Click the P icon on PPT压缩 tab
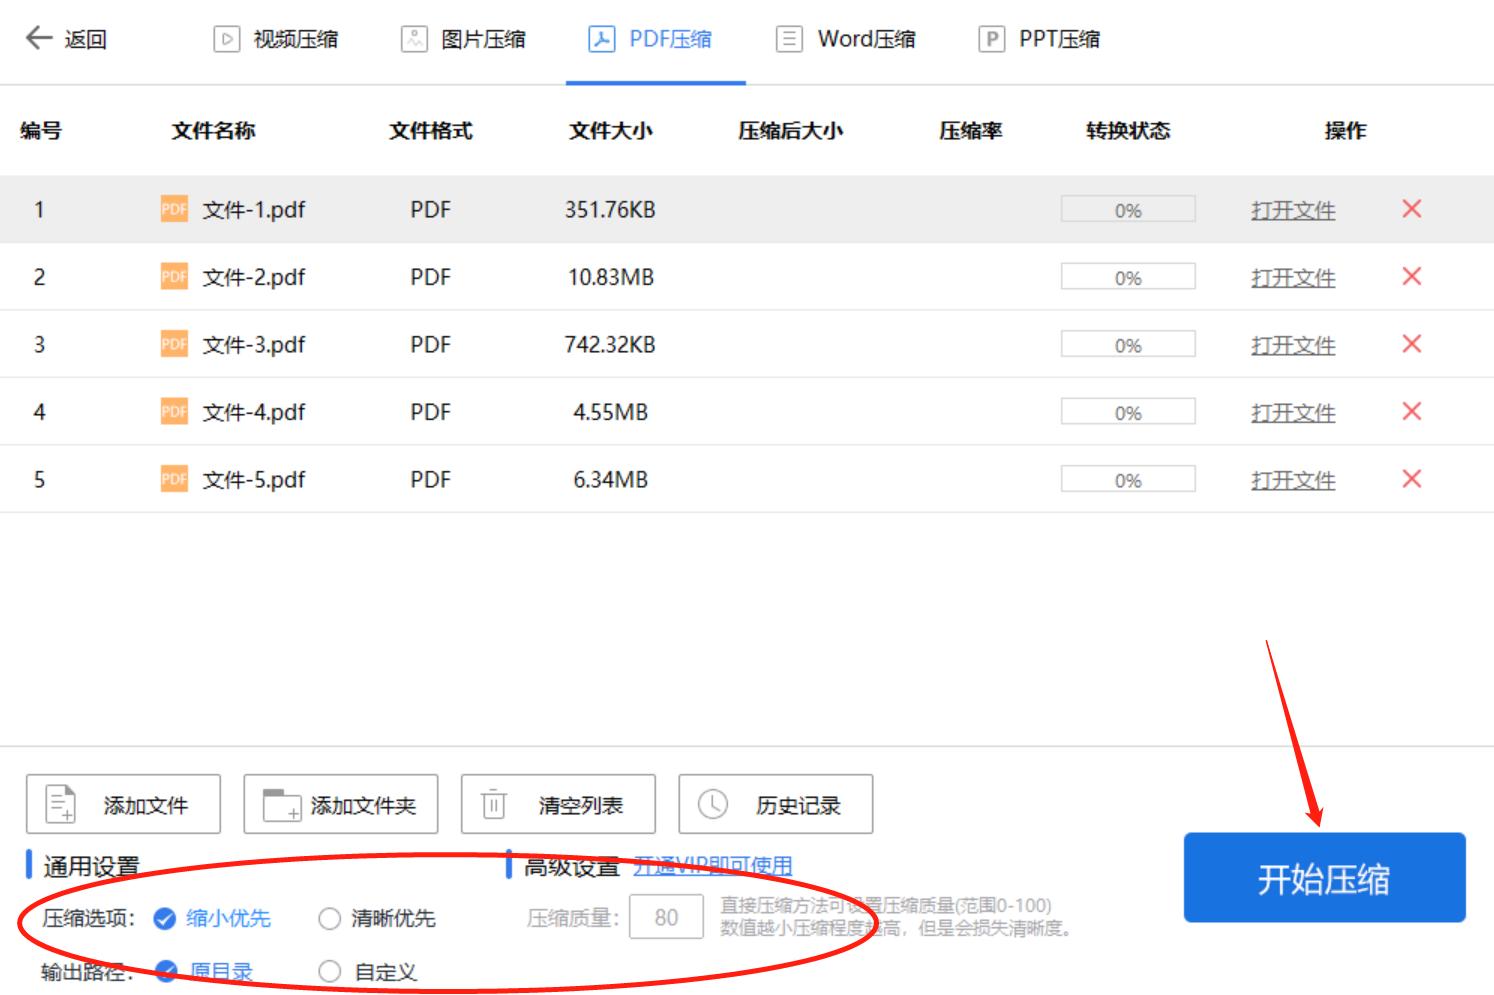The width and height of the screenshot is (1494, 995). click(991, 38)
